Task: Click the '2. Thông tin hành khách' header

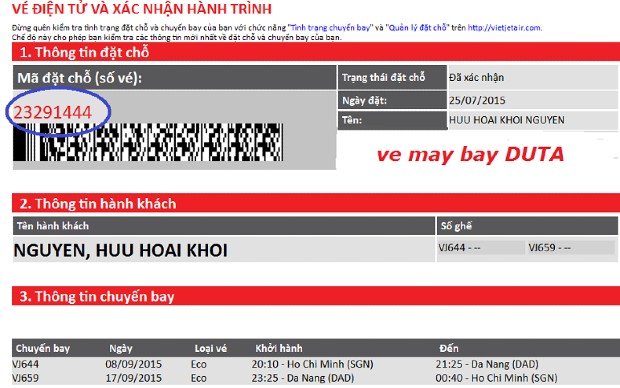Action: [316, 203]
